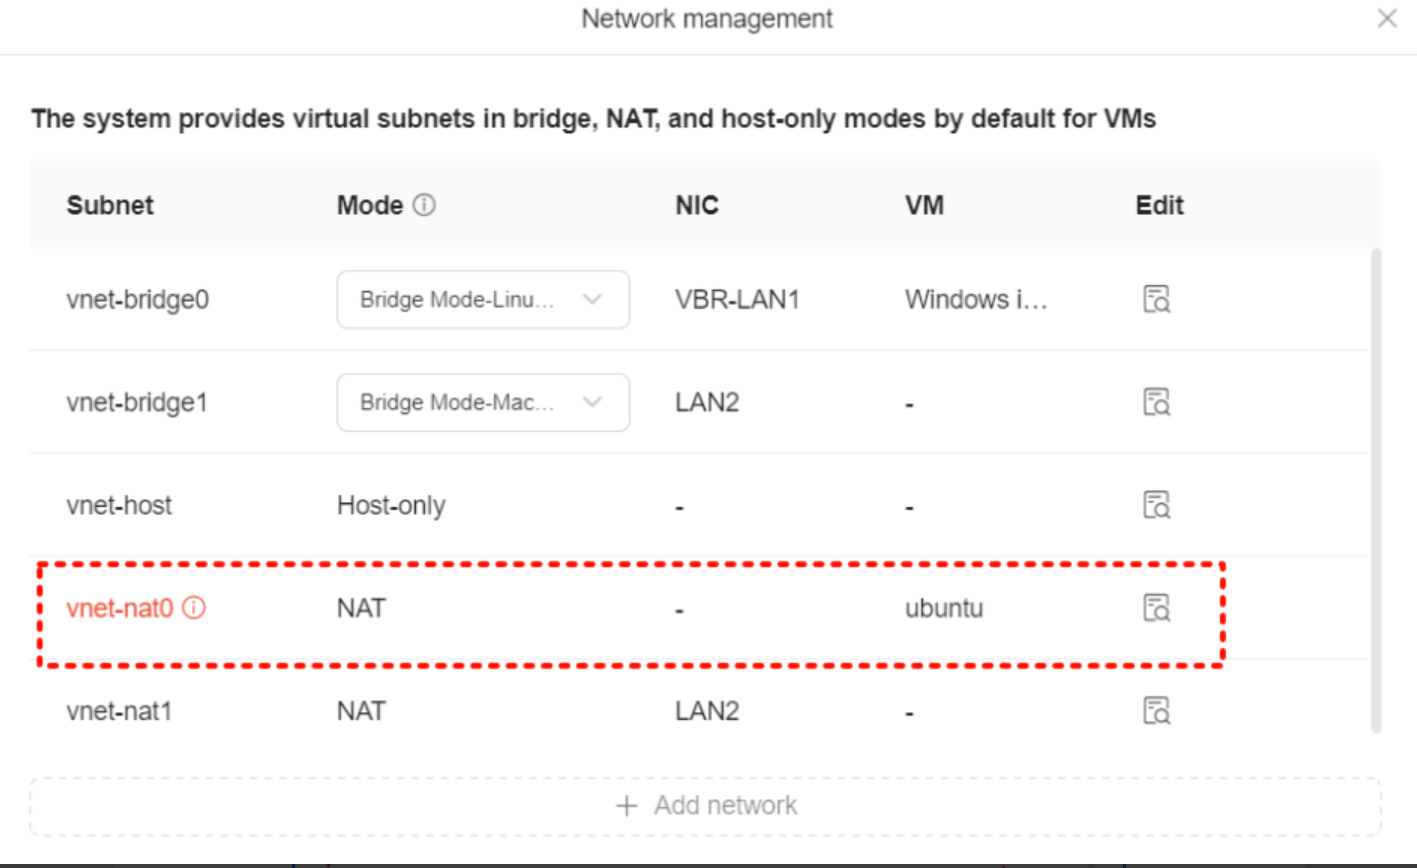The height and width of the screenshot is (868, 1417).
Task: Close the Network management dialog
Action: (1388, 18)
